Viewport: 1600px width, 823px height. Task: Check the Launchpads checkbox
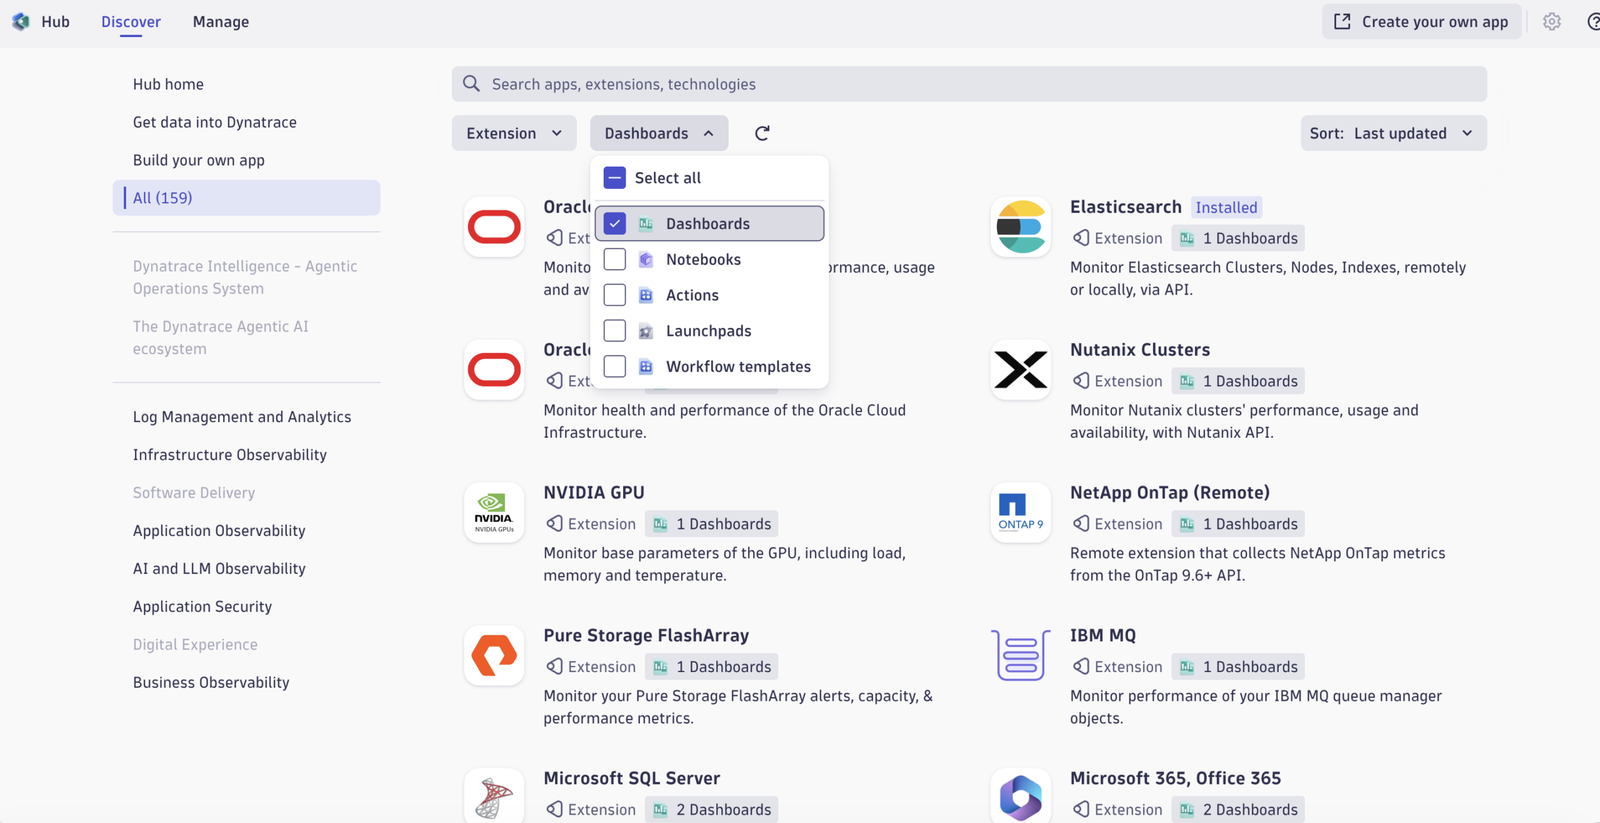615,331
